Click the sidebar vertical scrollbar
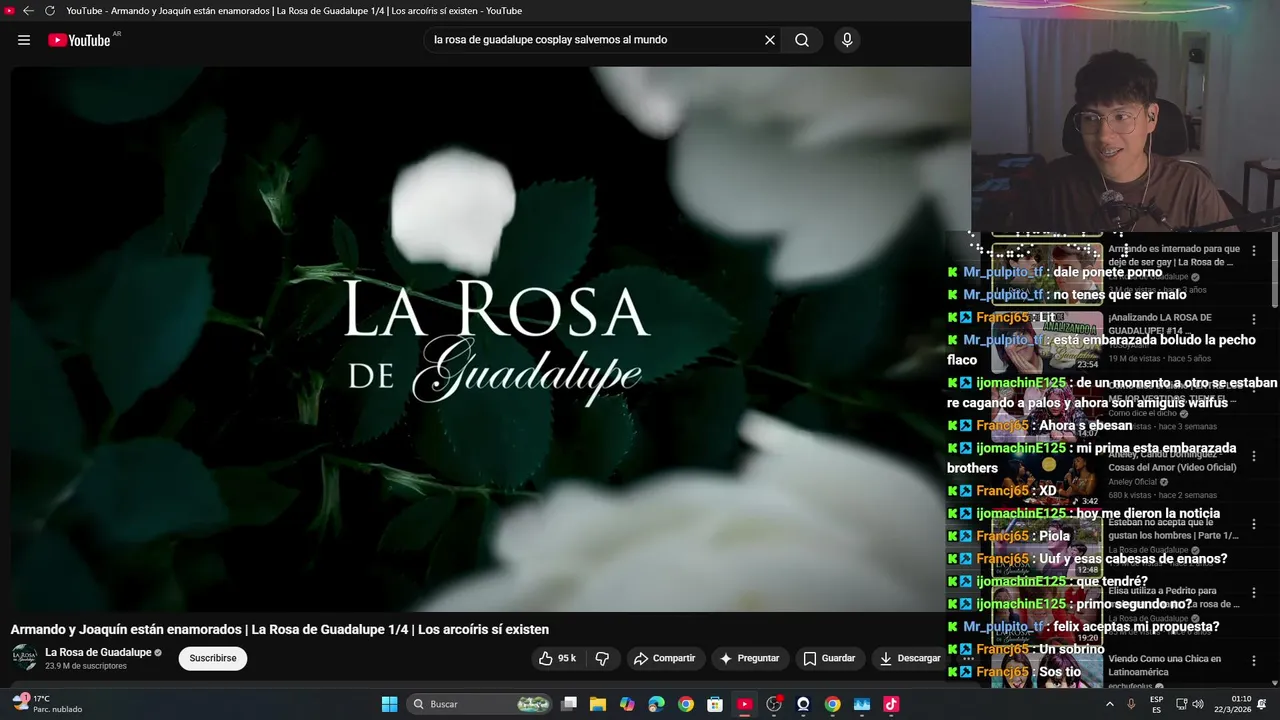This screenshot has height=720, width=1280. pos(1274,270)
